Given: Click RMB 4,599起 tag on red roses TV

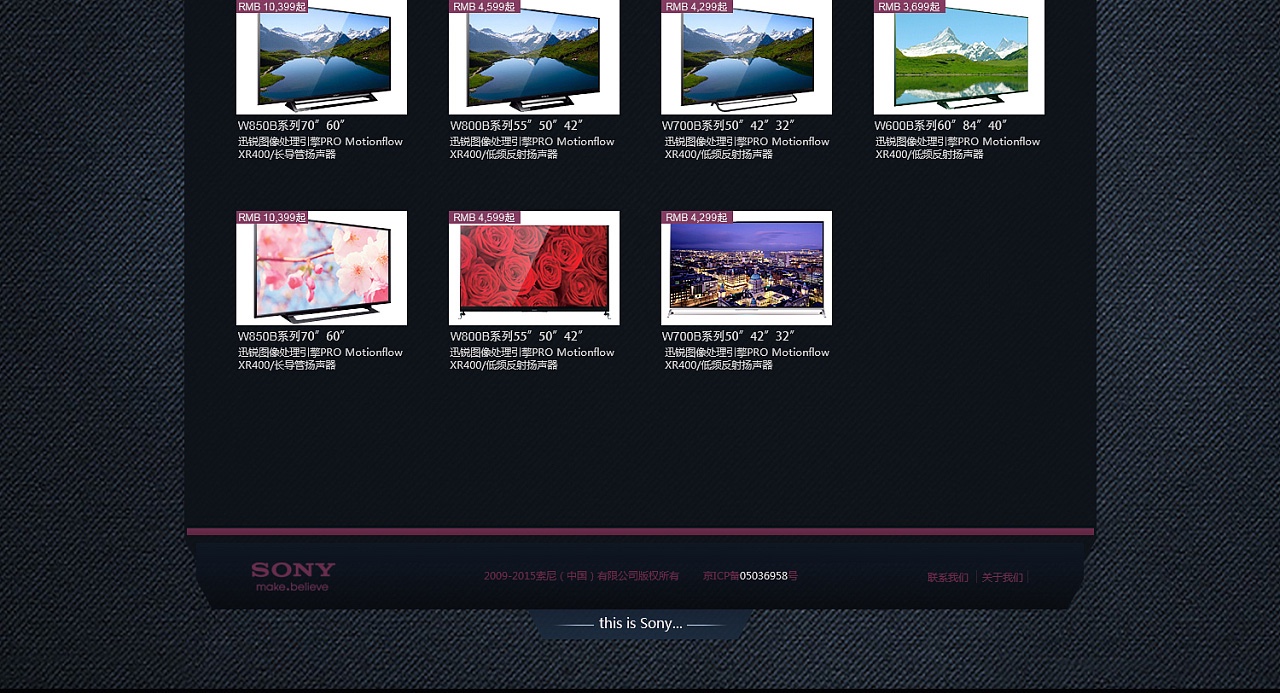Looking at the screenshot, I should [484, 217].
